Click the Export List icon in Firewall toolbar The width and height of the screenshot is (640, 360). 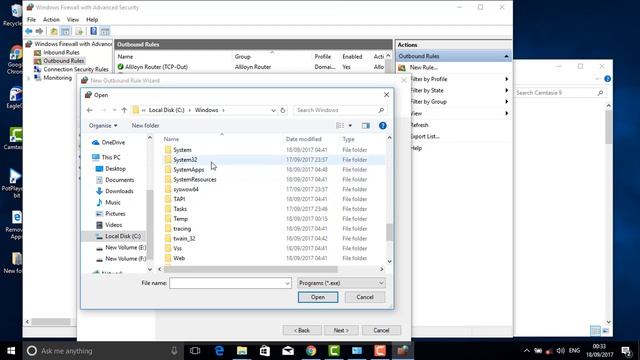pyautogui.click(x=79, y=31)
